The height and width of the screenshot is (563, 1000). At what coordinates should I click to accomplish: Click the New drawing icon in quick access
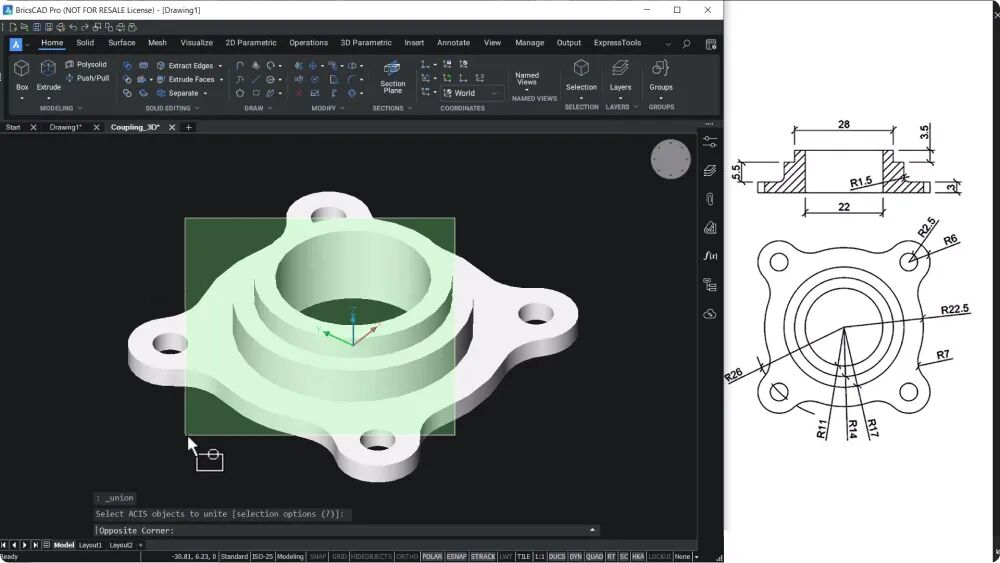[13, 27]
